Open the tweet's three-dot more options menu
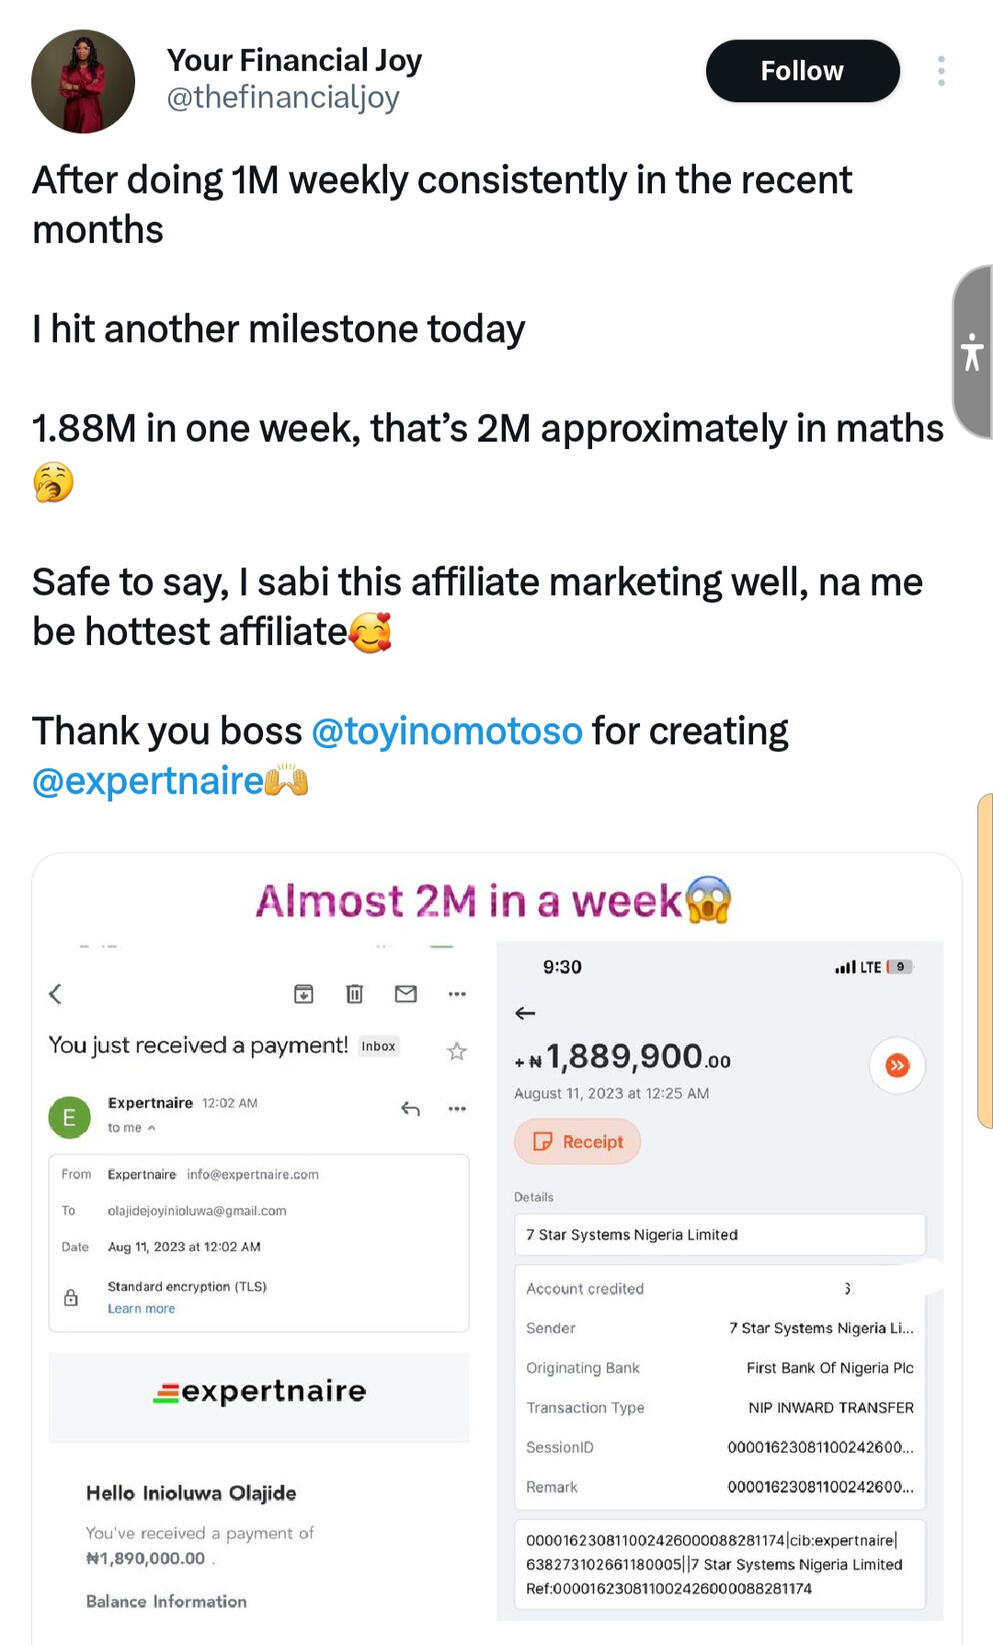Screen dimensions: 993x1645 click(x=941, y=71)
